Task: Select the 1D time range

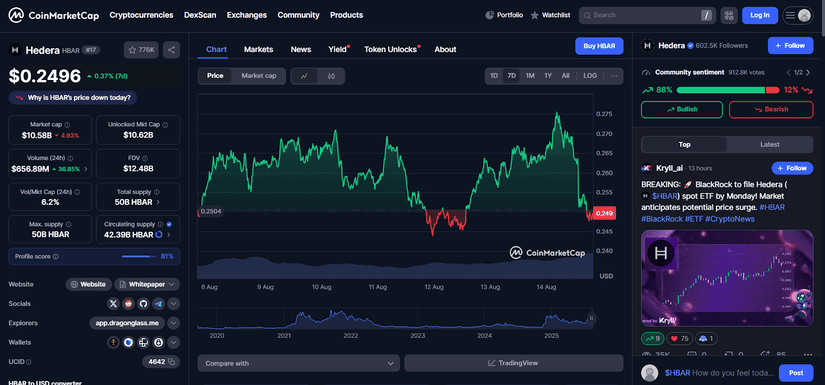Action: pos(494,76)
